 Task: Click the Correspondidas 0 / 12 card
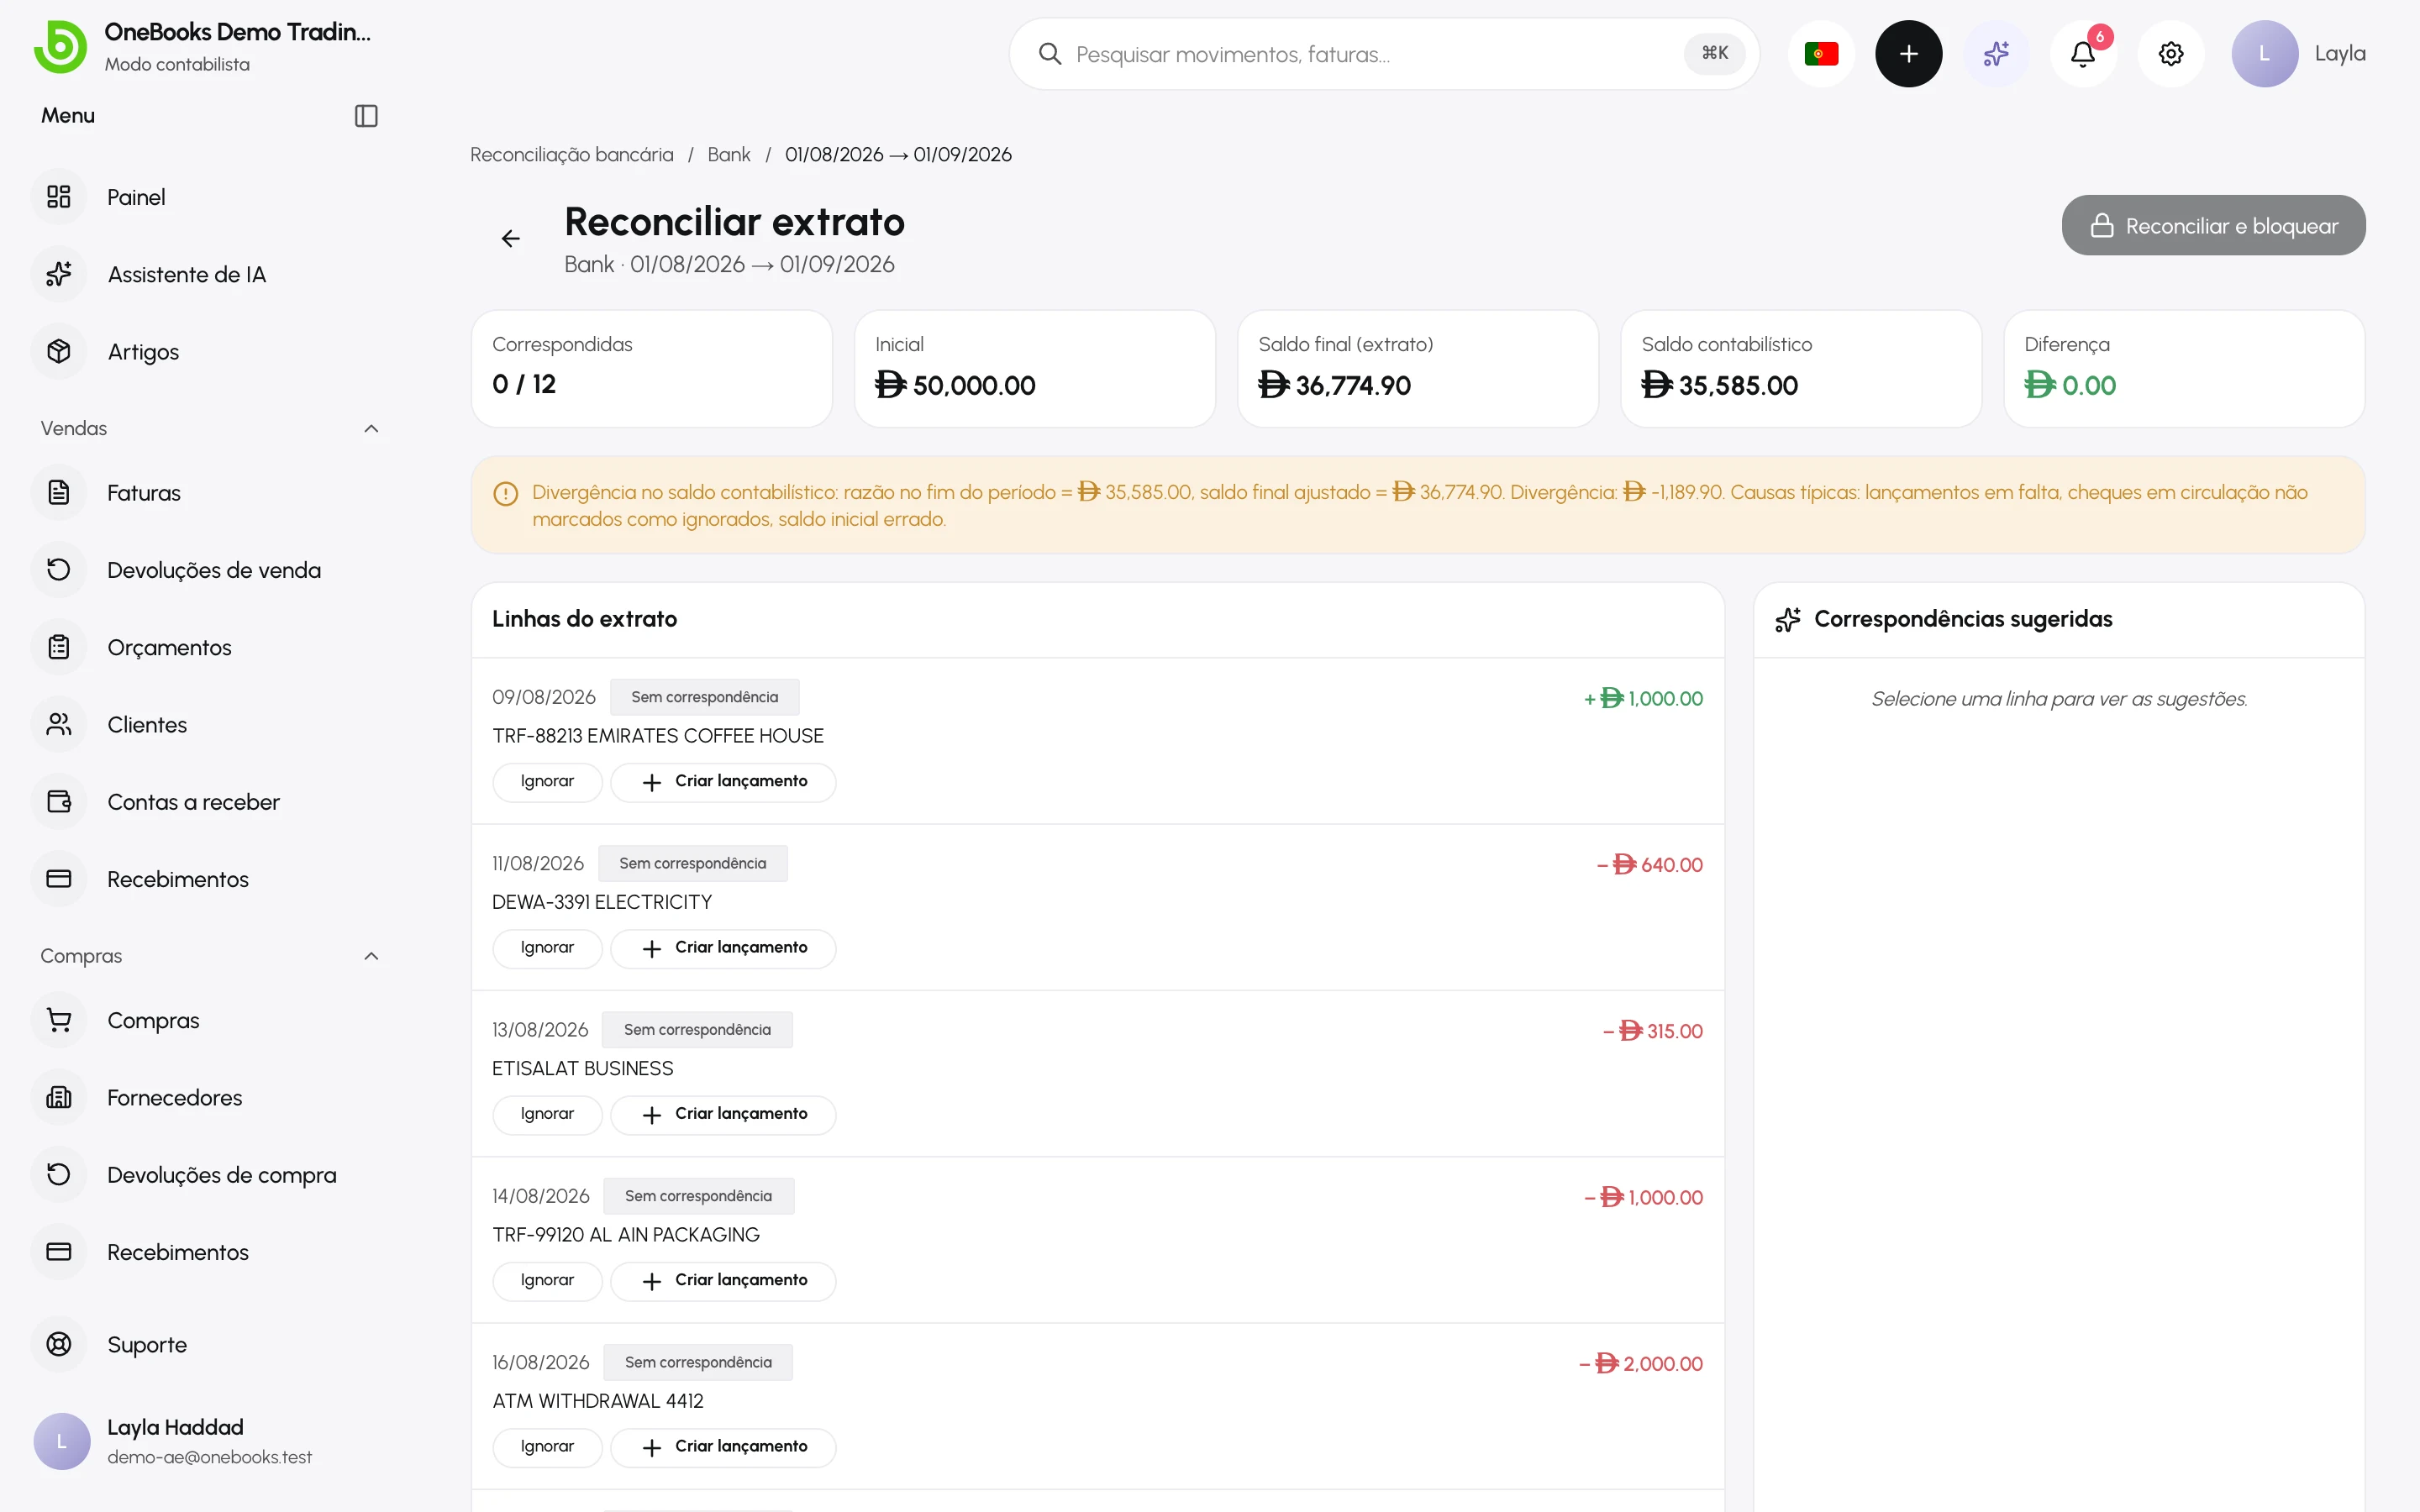(651, 369)
